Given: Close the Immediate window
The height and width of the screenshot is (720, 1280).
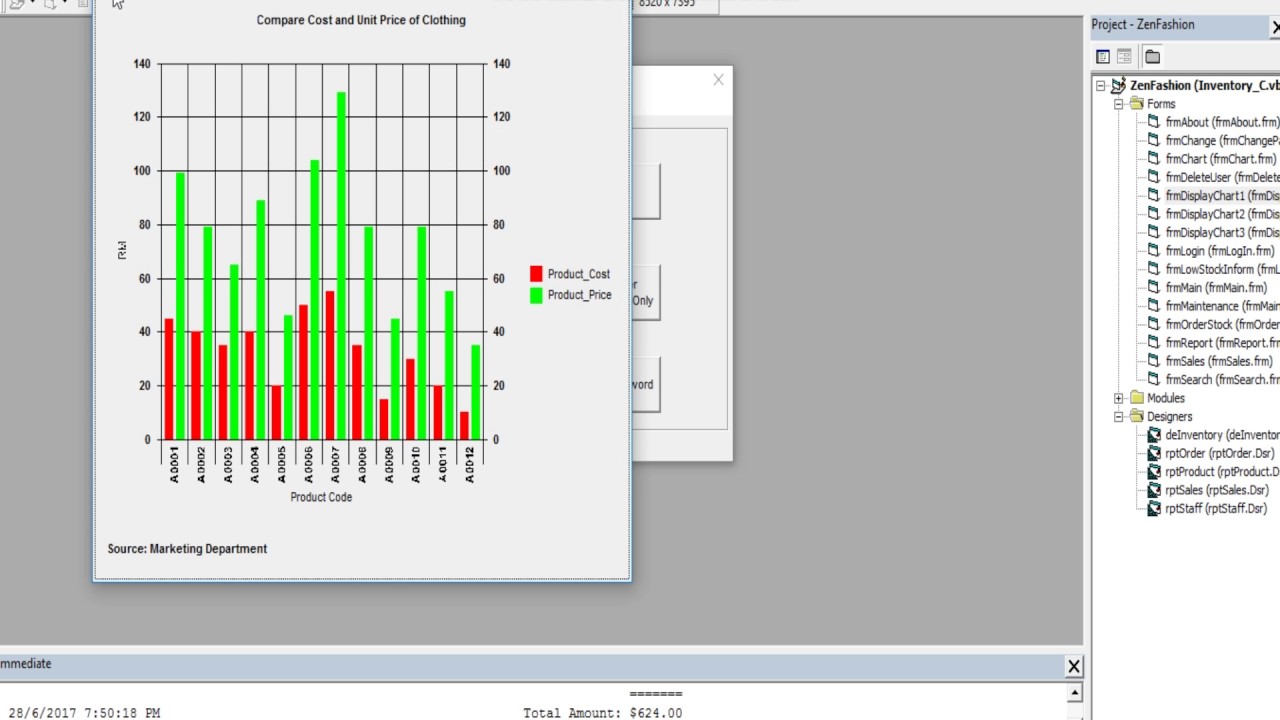Looking at the screenshot, I should pyautogui.click(x=1073, y=666).
